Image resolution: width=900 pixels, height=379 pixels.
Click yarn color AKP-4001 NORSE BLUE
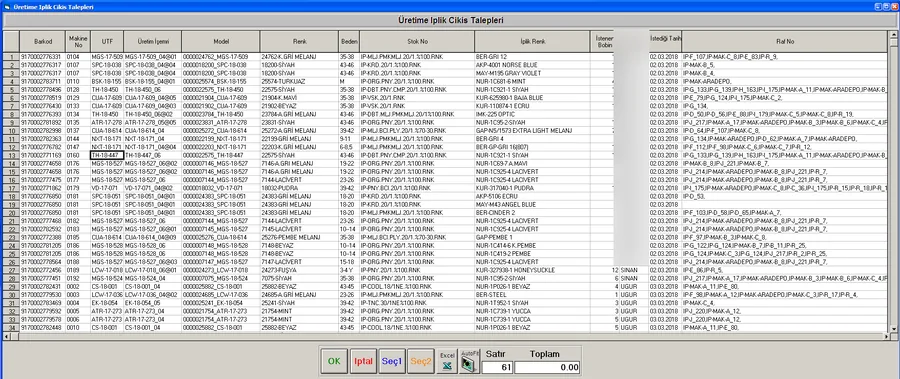[x=532, y=65]
